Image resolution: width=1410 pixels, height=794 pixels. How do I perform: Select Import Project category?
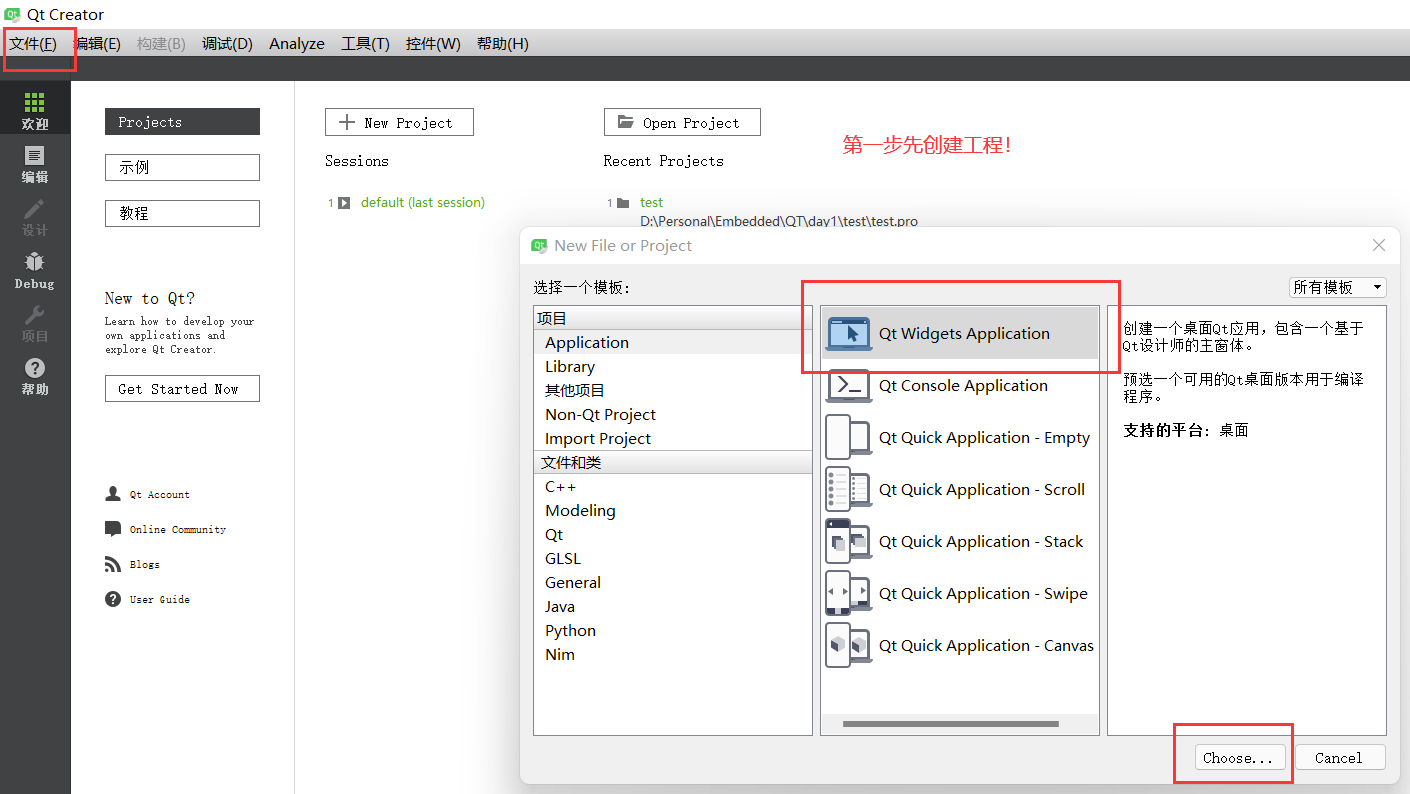click(673, 439)
